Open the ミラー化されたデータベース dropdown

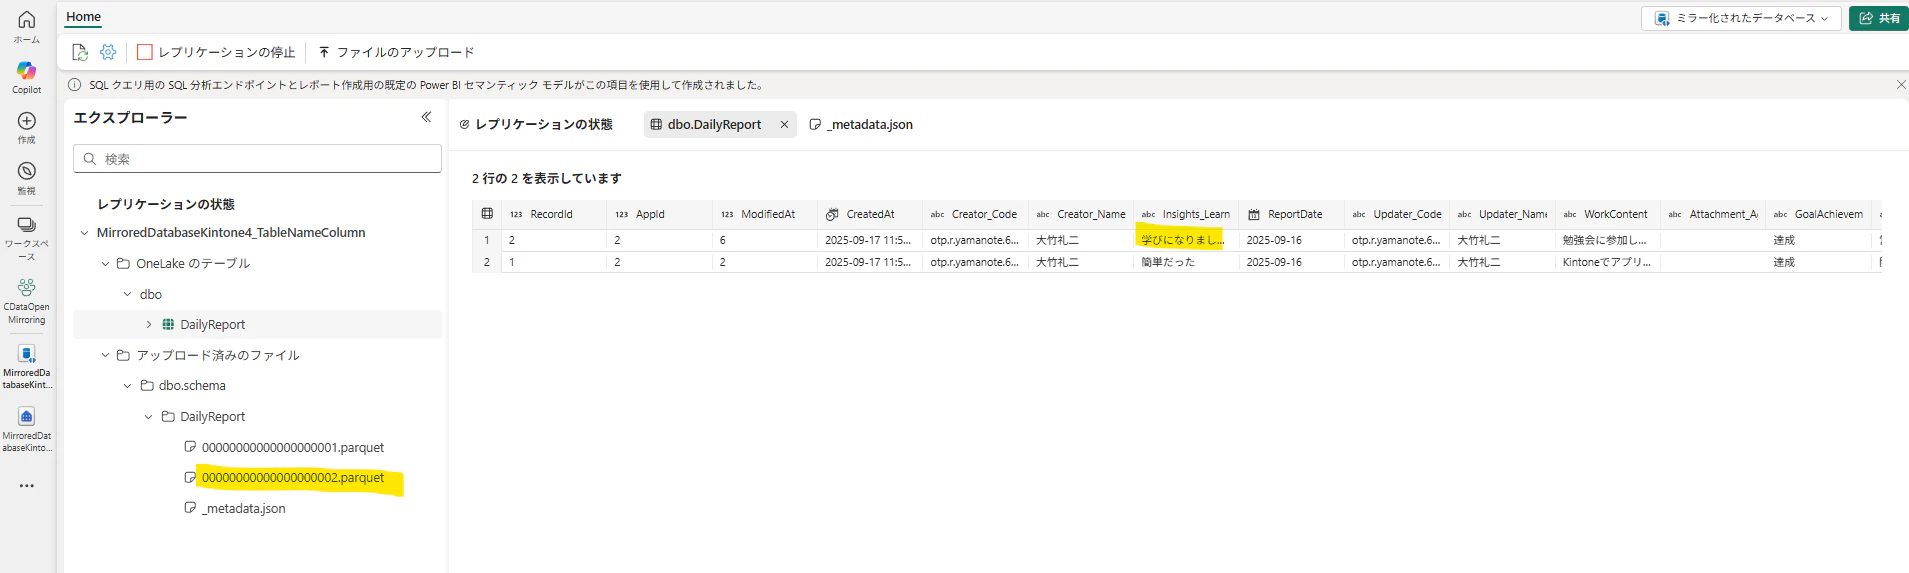pyautogui.click(x=1741, y=18)
